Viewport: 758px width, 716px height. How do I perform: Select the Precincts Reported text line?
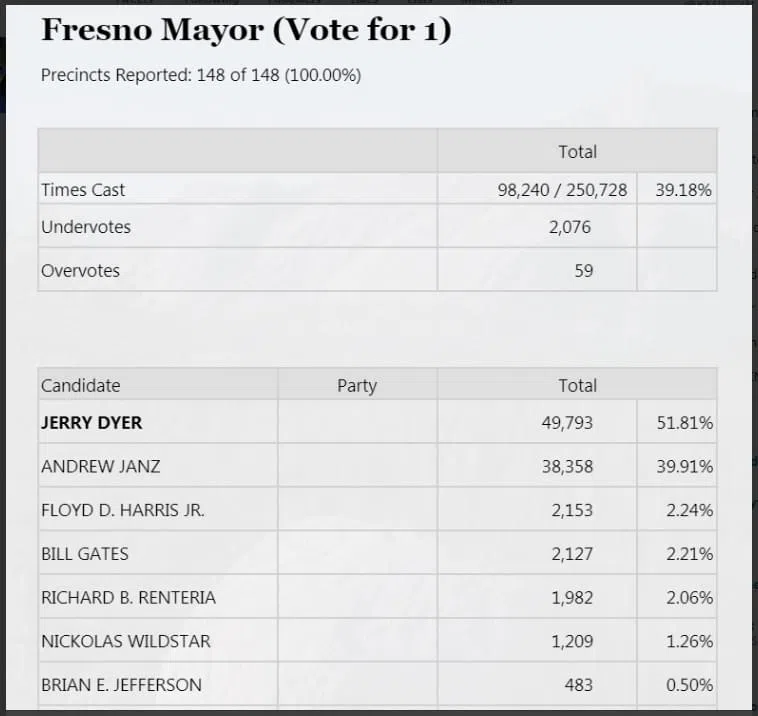[x=201, y=75]
